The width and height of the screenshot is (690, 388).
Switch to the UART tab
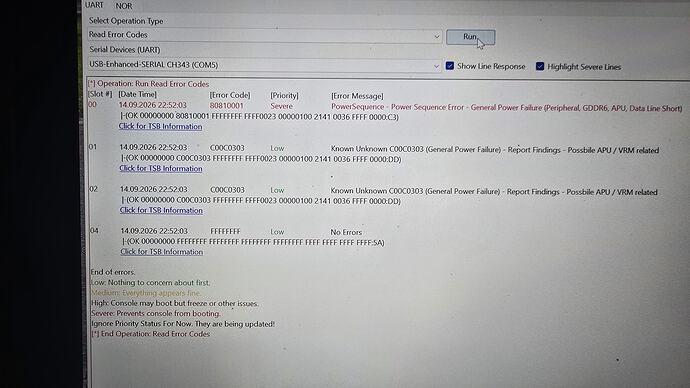tap(94, 5)
